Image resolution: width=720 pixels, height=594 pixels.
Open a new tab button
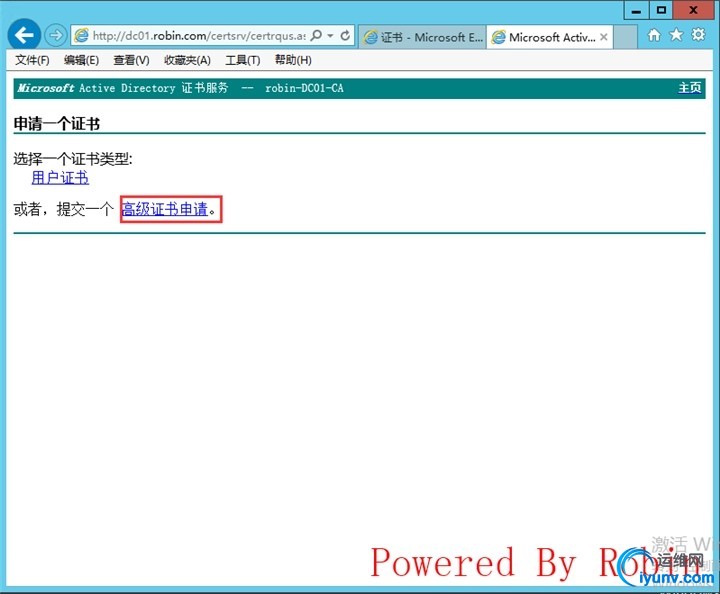tap(625, 37)
